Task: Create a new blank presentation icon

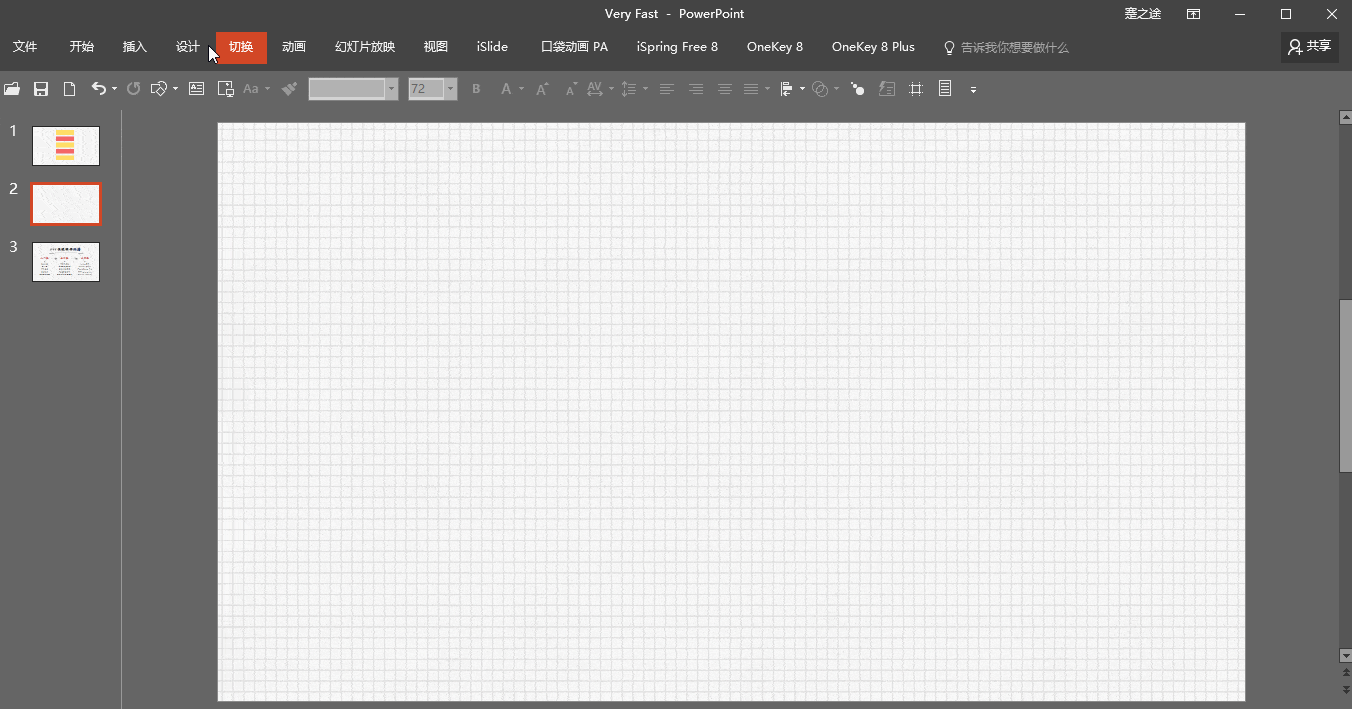Action: (69, 89)
